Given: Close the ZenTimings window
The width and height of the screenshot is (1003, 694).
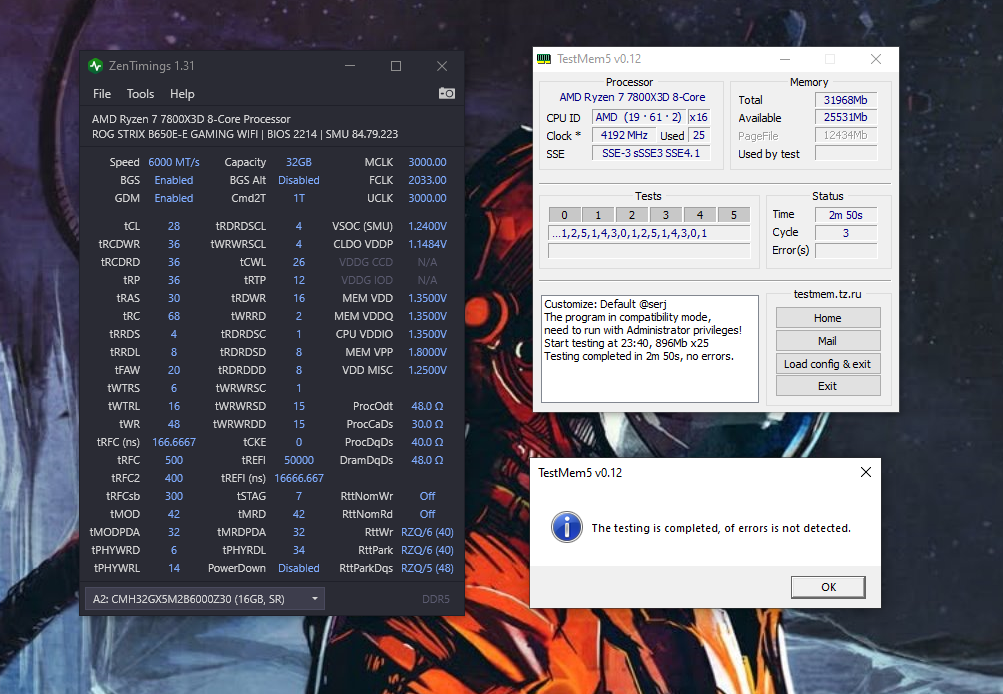Looking at the screenshot, I should pyautogui.click(x=442, y=66).
